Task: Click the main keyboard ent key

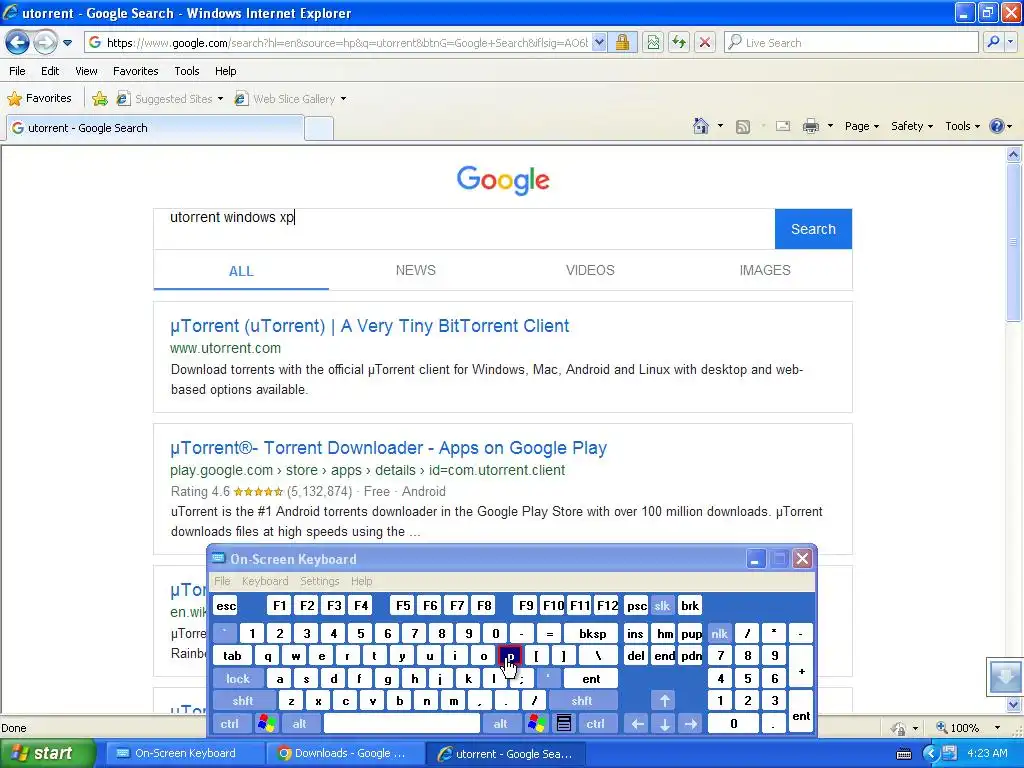Action: pyautogui.click(x=591, y=679)
